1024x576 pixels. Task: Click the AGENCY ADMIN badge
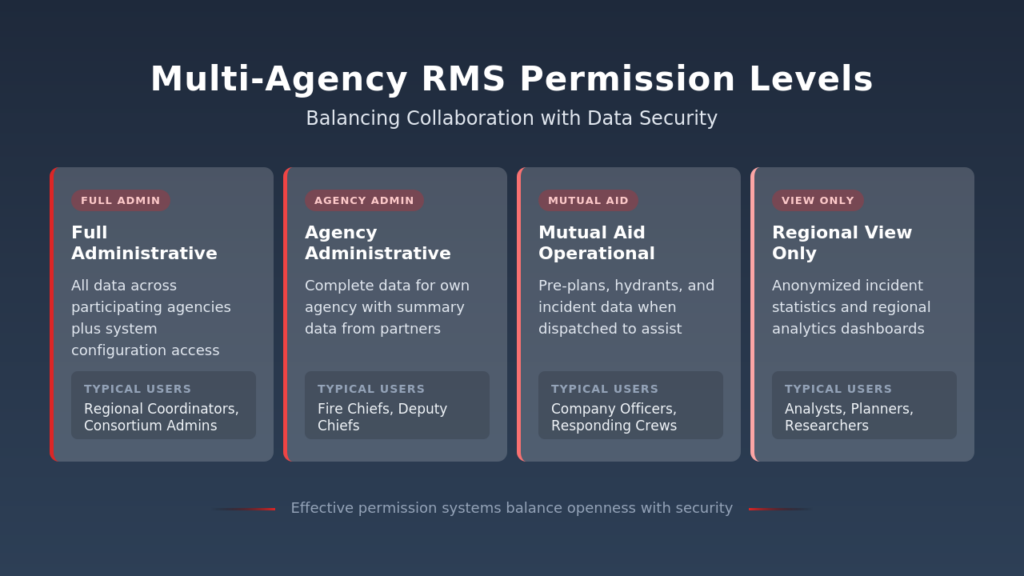coord(364,200)
